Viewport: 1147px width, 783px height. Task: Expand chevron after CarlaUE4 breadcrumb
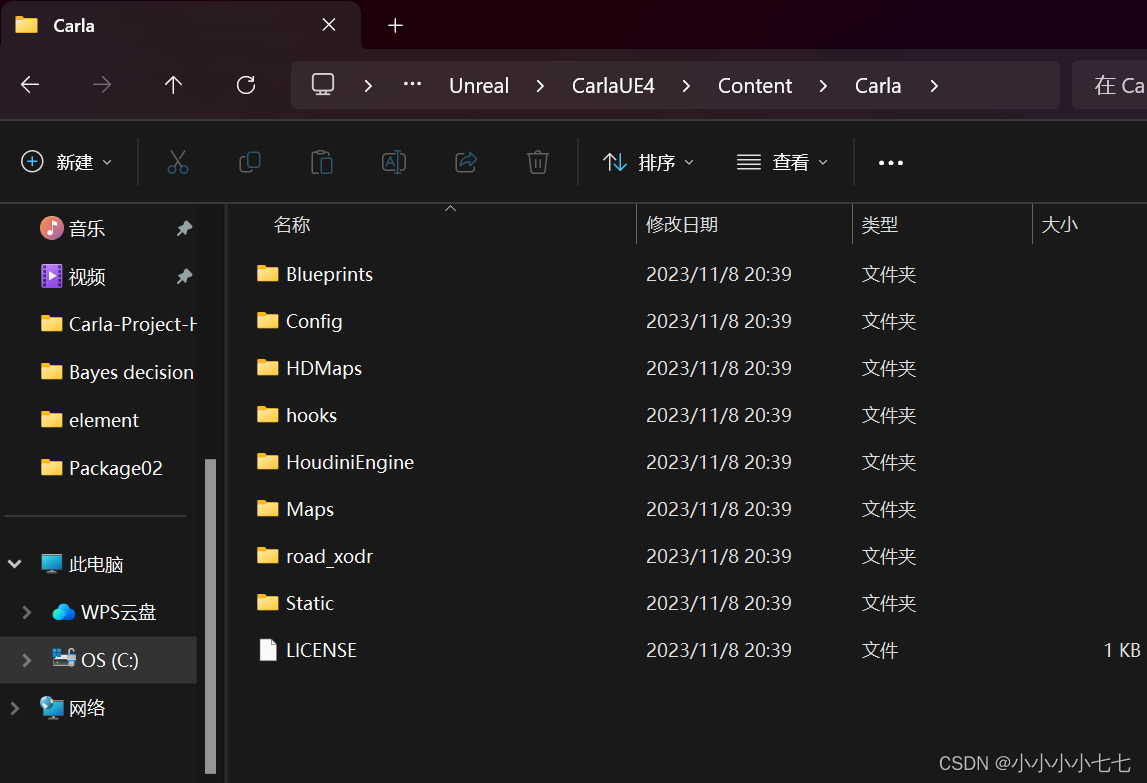click(686, 86)
